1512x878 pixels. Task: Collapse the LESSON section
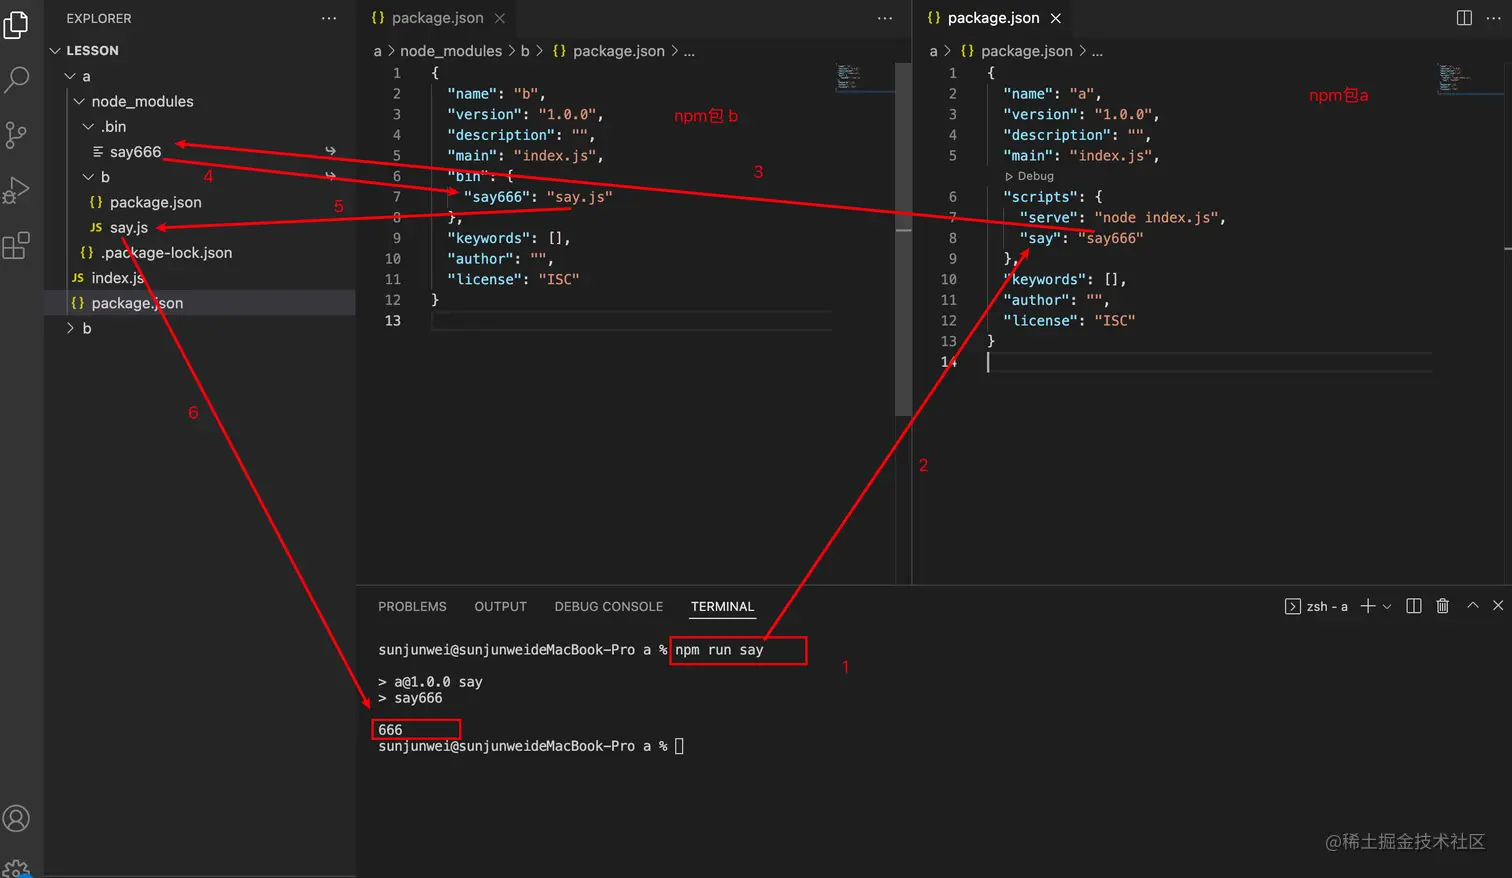tap(200, 50)
